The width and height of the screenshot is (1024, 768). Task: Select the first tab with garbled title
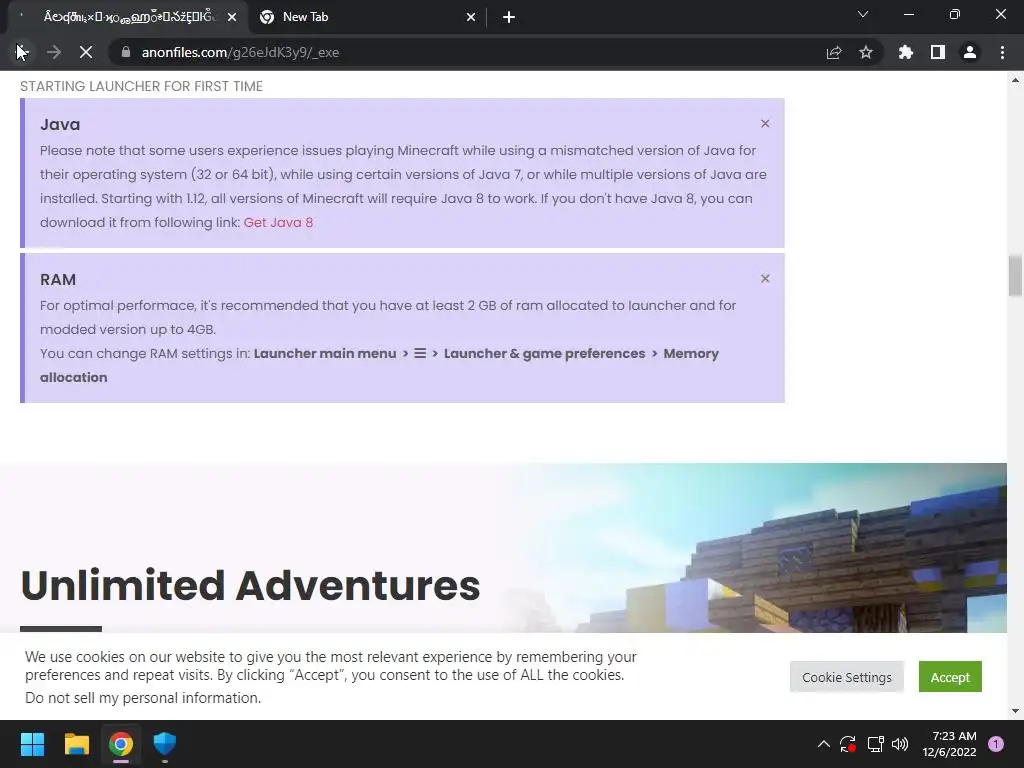127,17
